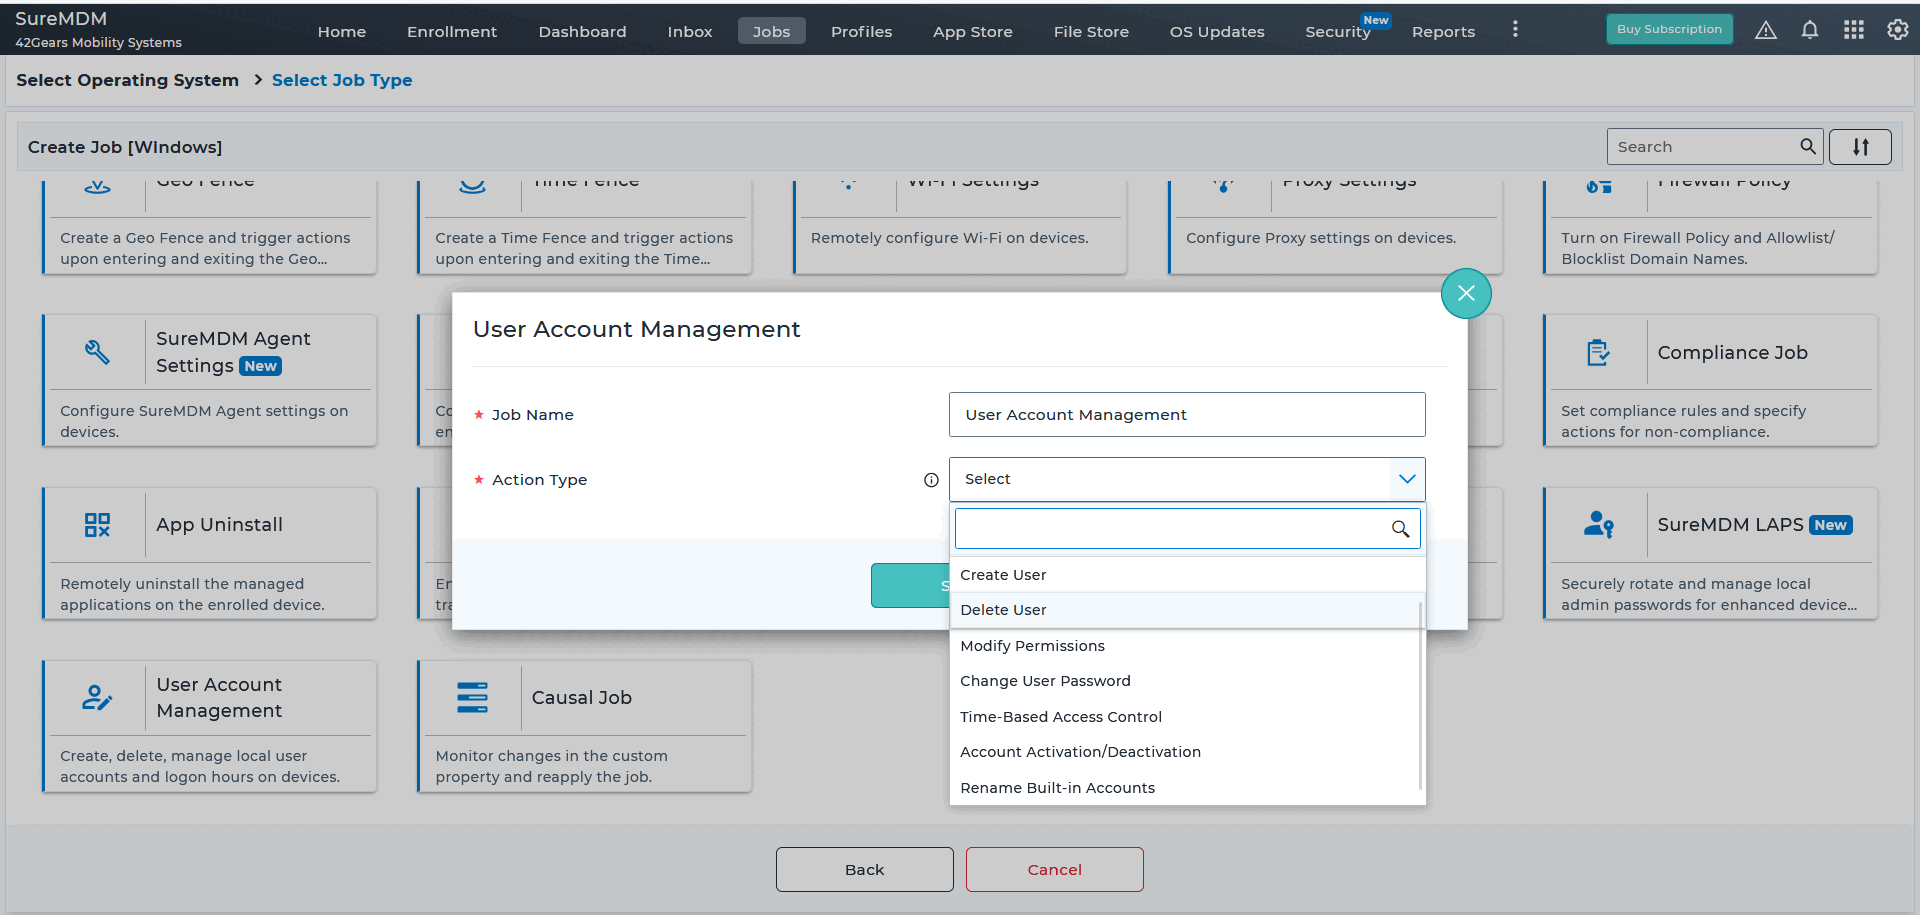
Task: Open the alerts warning triangle icon
Action: click(x=1766, y=30)
